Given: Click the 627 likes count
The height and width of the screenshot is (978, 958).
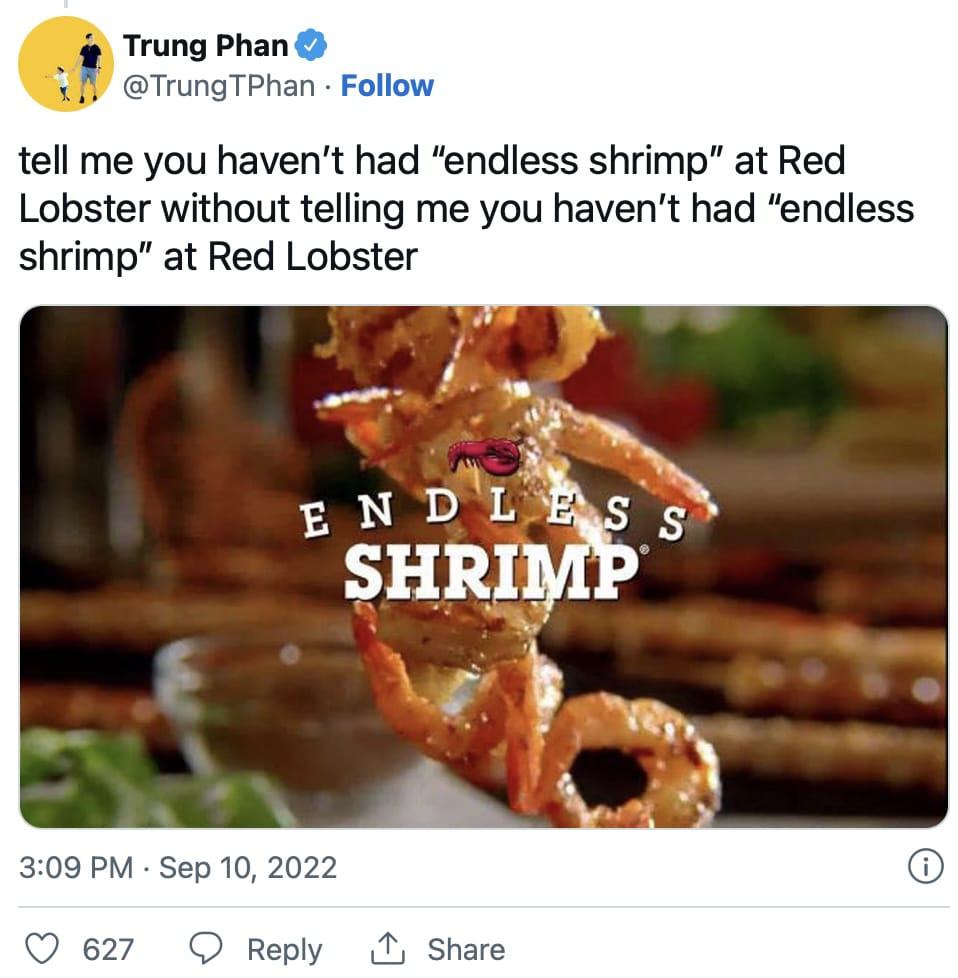Looking at the screenshot, I should click(x=109, y=949).
